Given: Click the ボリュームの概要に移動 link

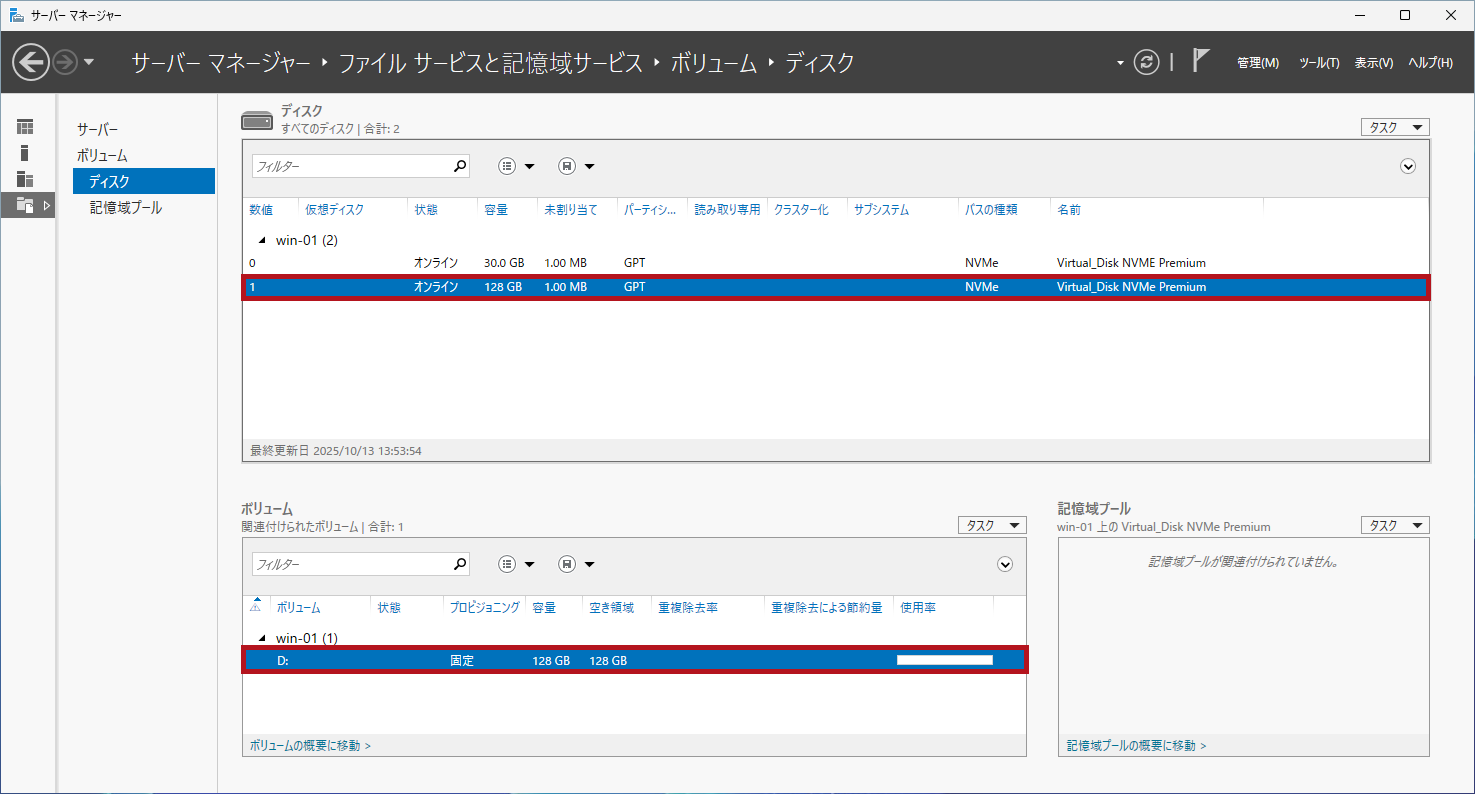Looking at the screenshot, I should pyautogui.click(x=310, y=746).
